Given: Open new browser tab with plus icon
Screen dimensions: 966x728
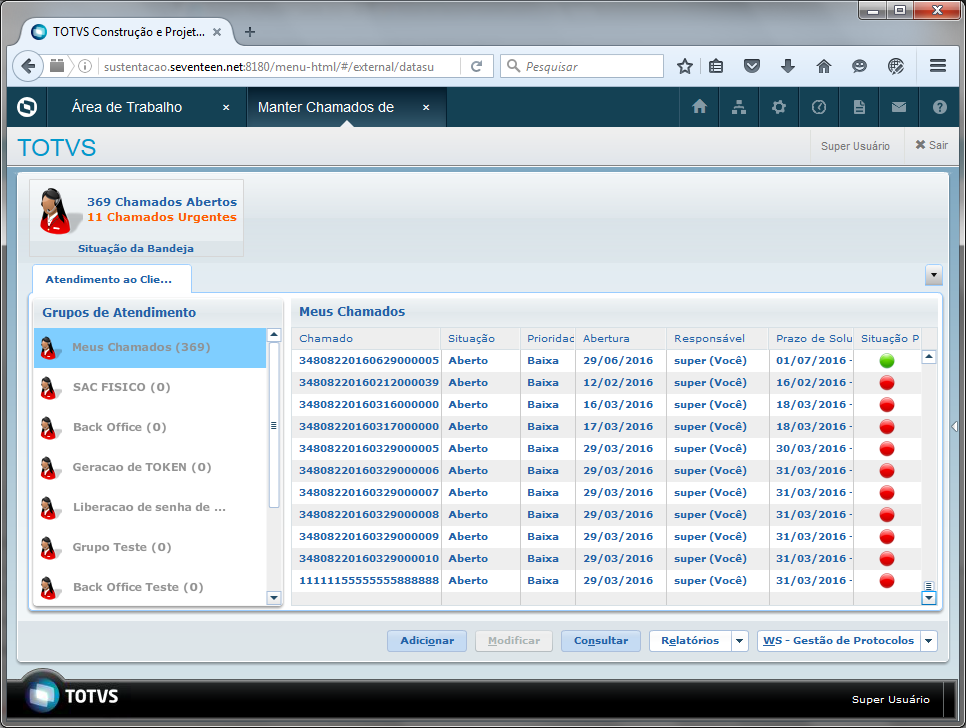Looking at the screenshot, I should [x=250, y=32].
